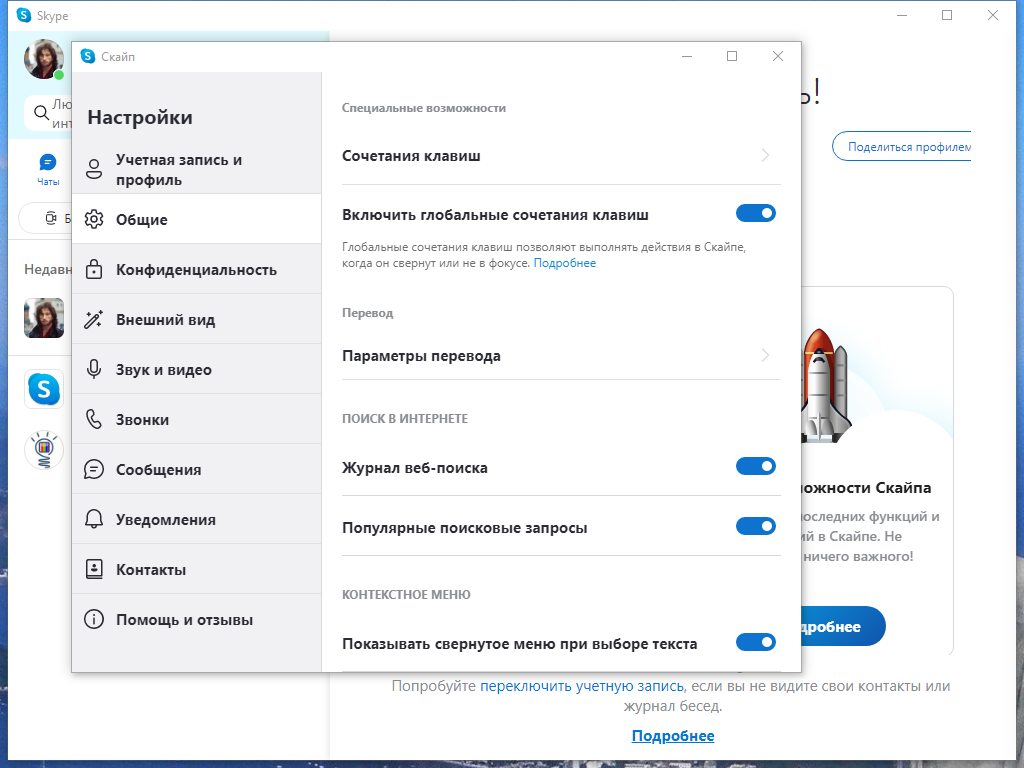Maximize the main Skype window
This screenshot has height=768, width=1024.
947,15
